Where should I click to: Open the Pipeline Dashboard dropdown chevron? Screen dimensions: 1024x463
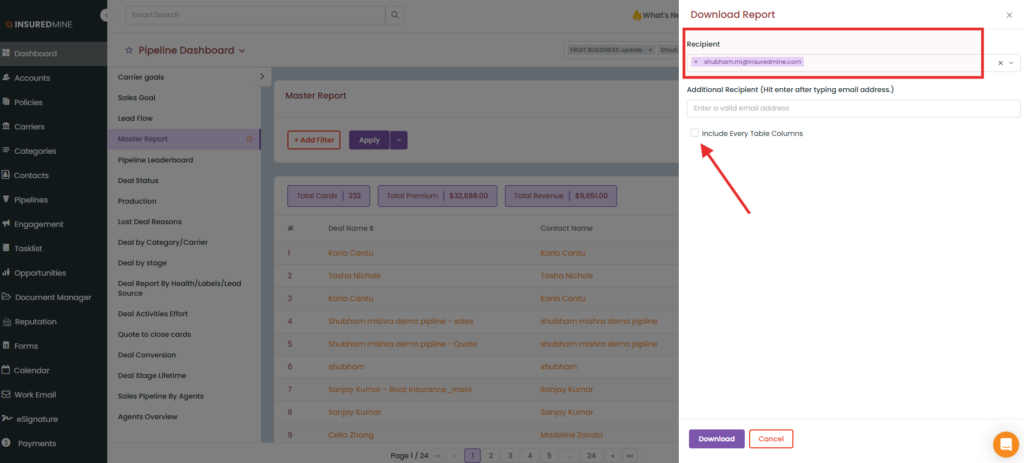pyautogui.click(x=242, y=50)
